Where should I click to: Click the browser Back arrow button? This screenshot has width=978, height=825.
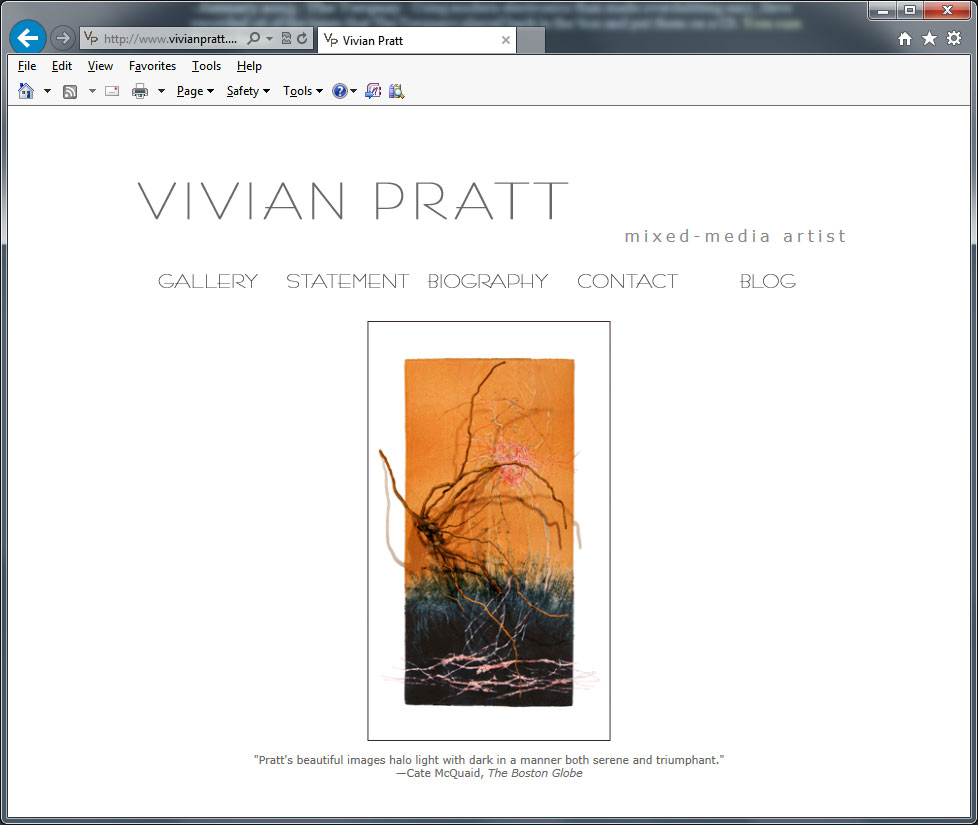pos(28,39)
